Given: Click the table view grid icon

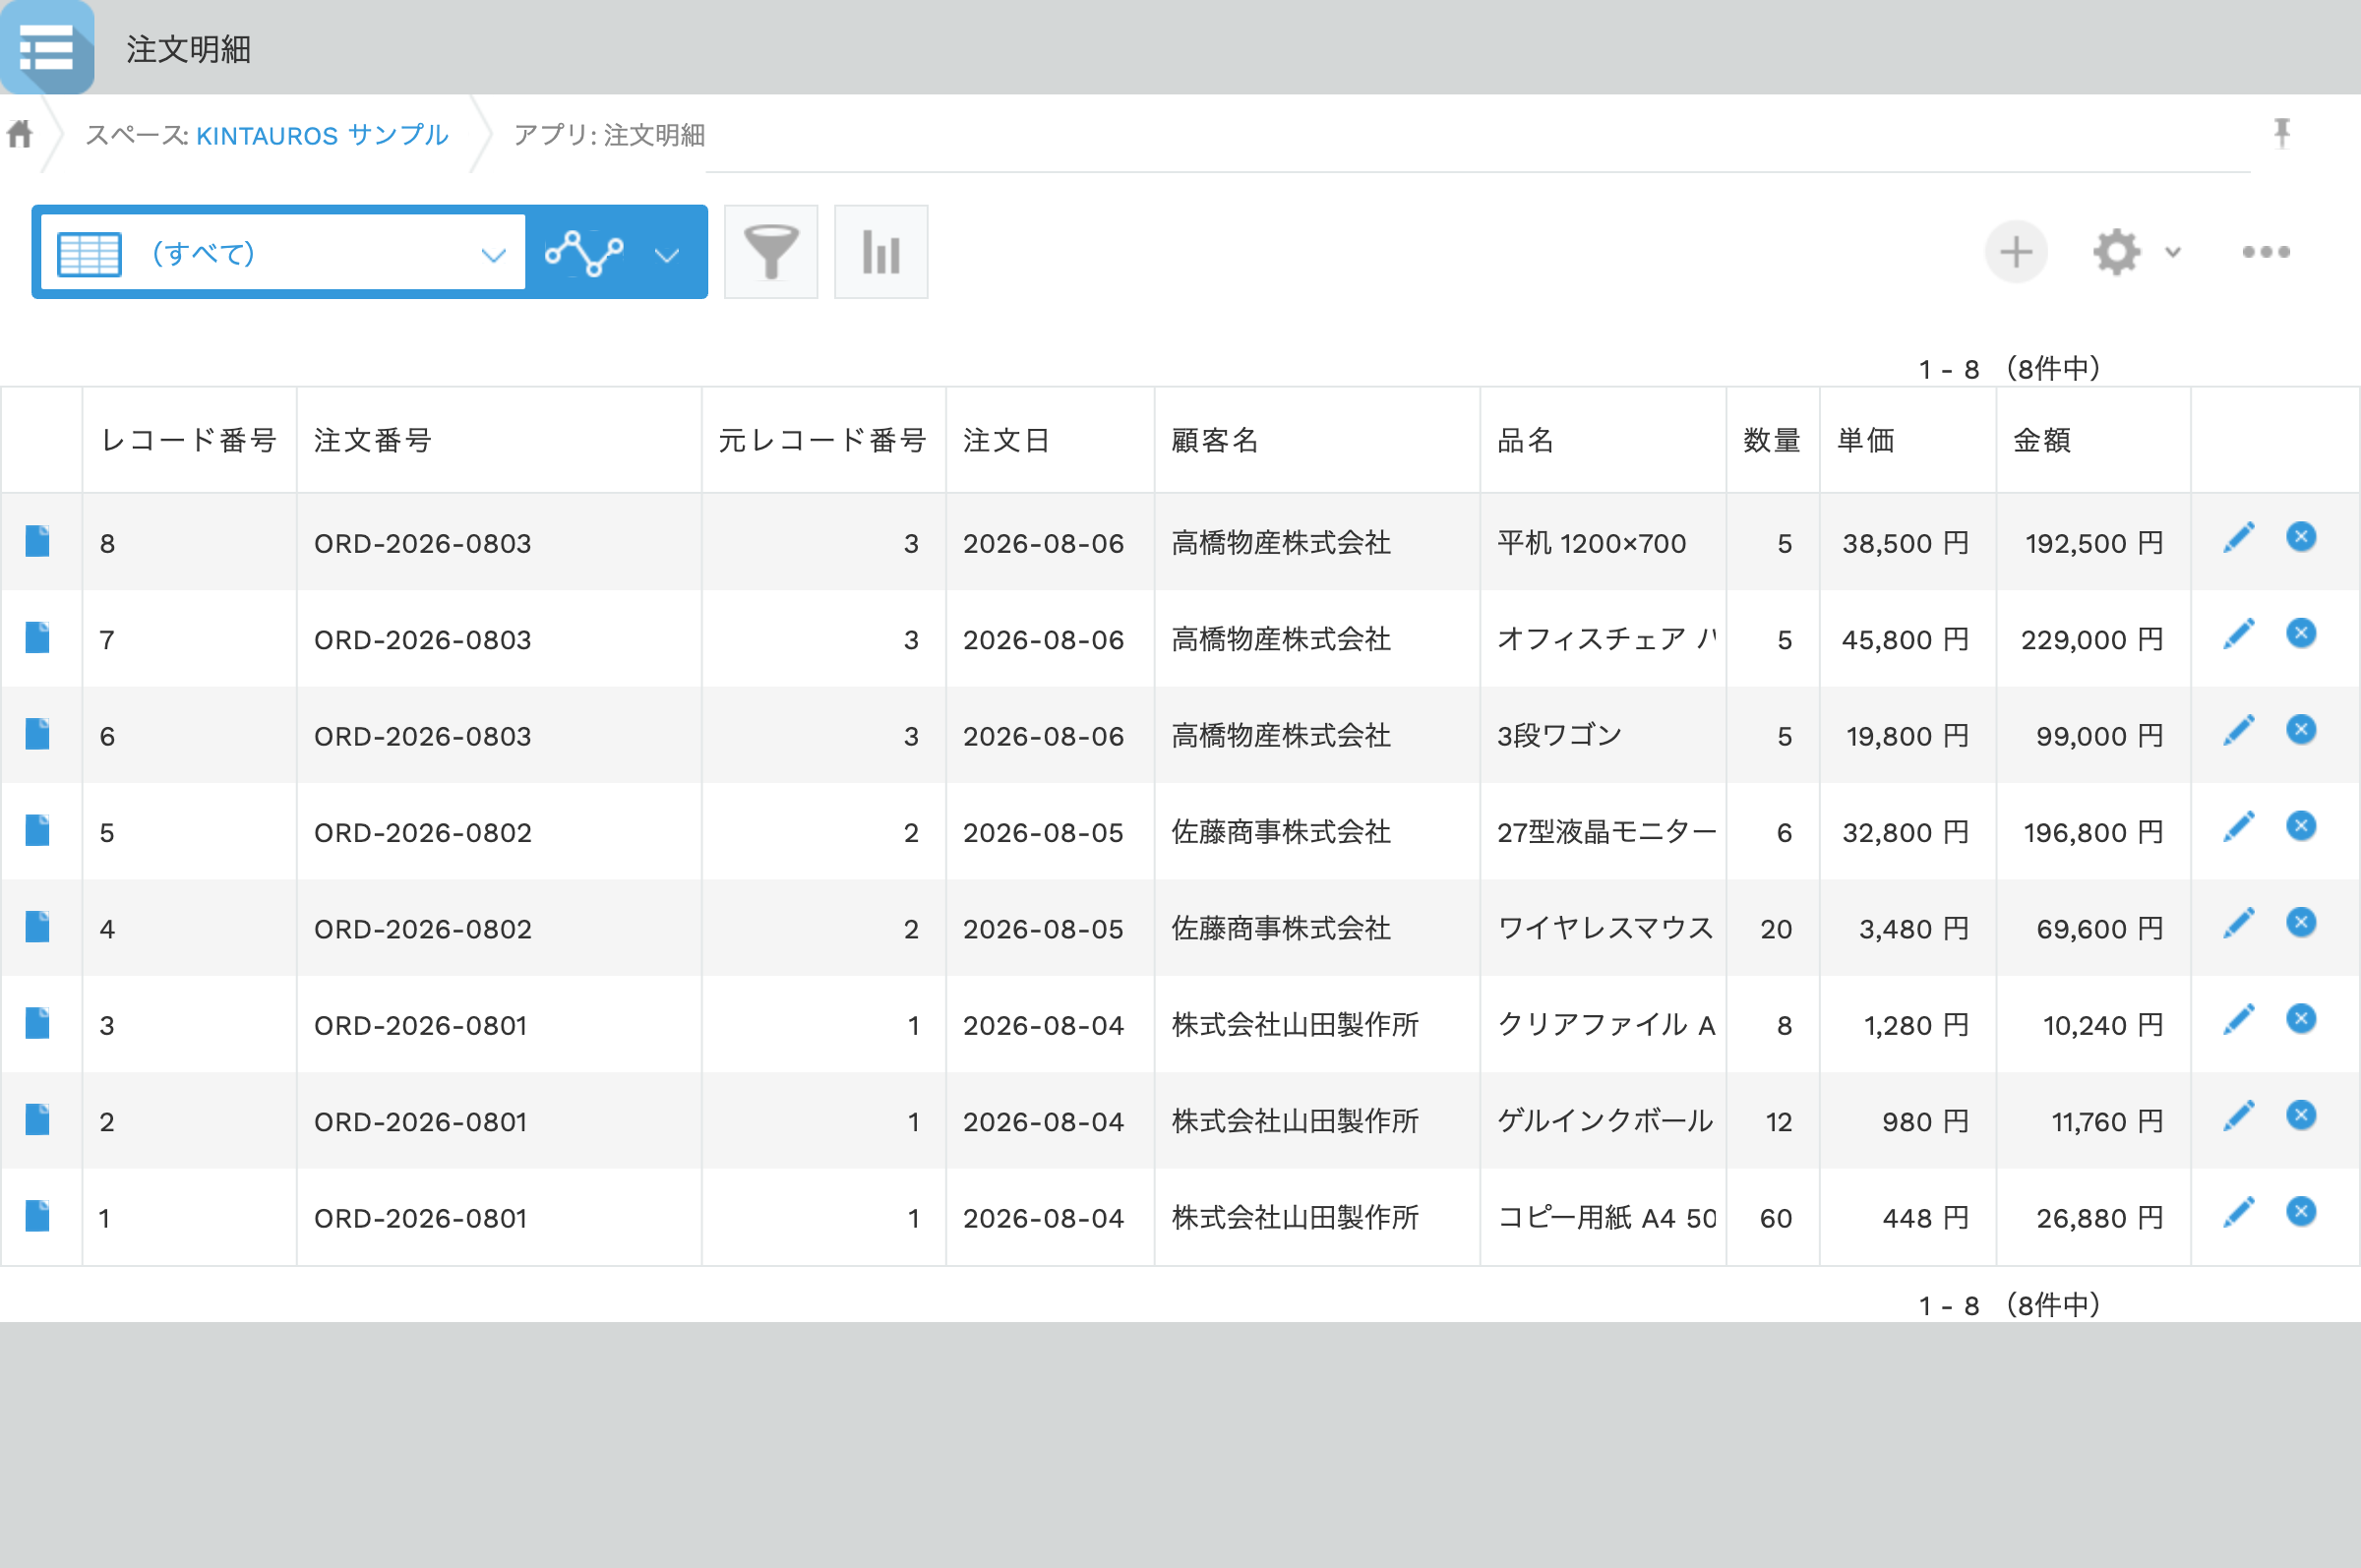Looking at the screenshot, I should tap(90, 253).
